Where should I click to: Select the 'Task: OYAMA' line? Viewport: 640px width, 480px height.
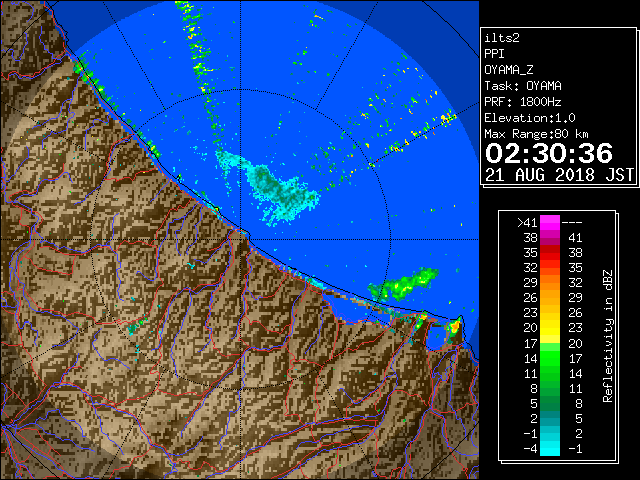coord(523,86)
